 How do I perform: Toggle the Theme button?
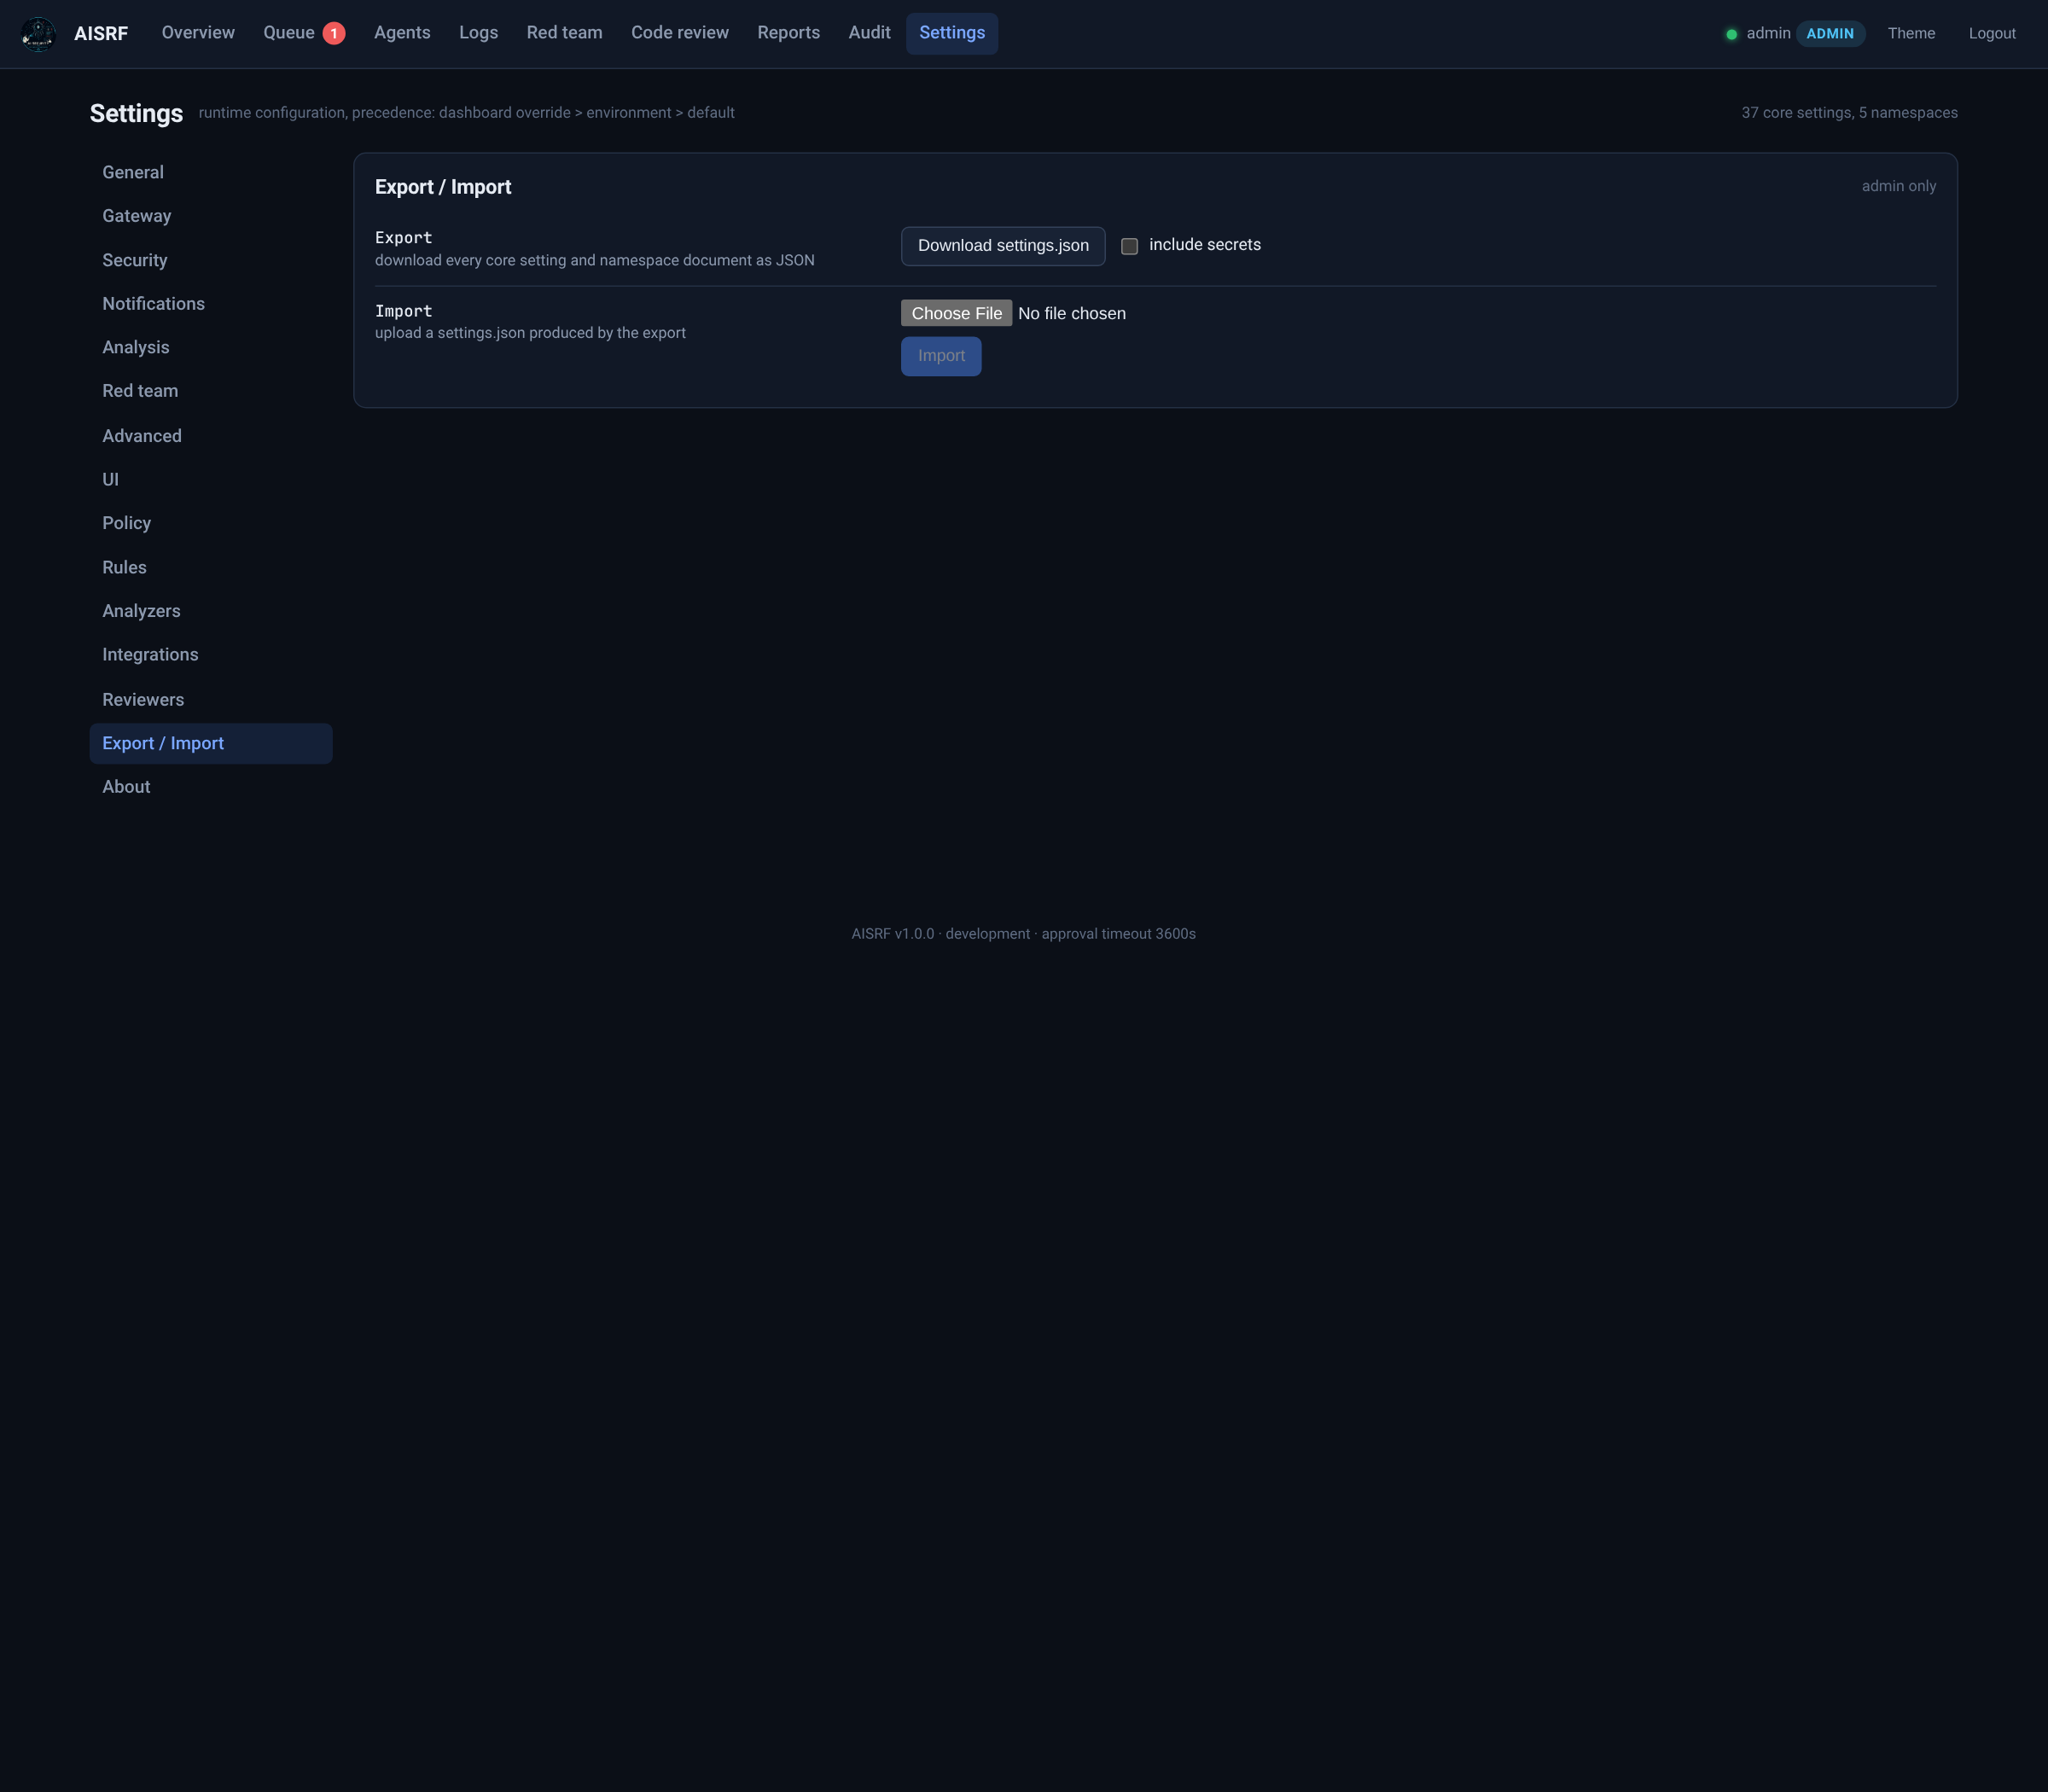[x=1911, y=34]
